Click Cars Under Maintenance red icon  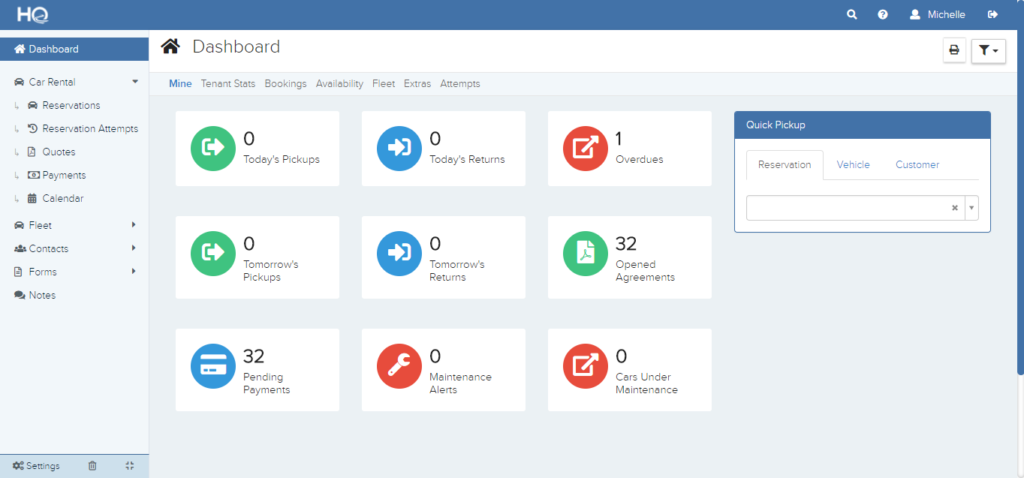(x=585, y=366)
